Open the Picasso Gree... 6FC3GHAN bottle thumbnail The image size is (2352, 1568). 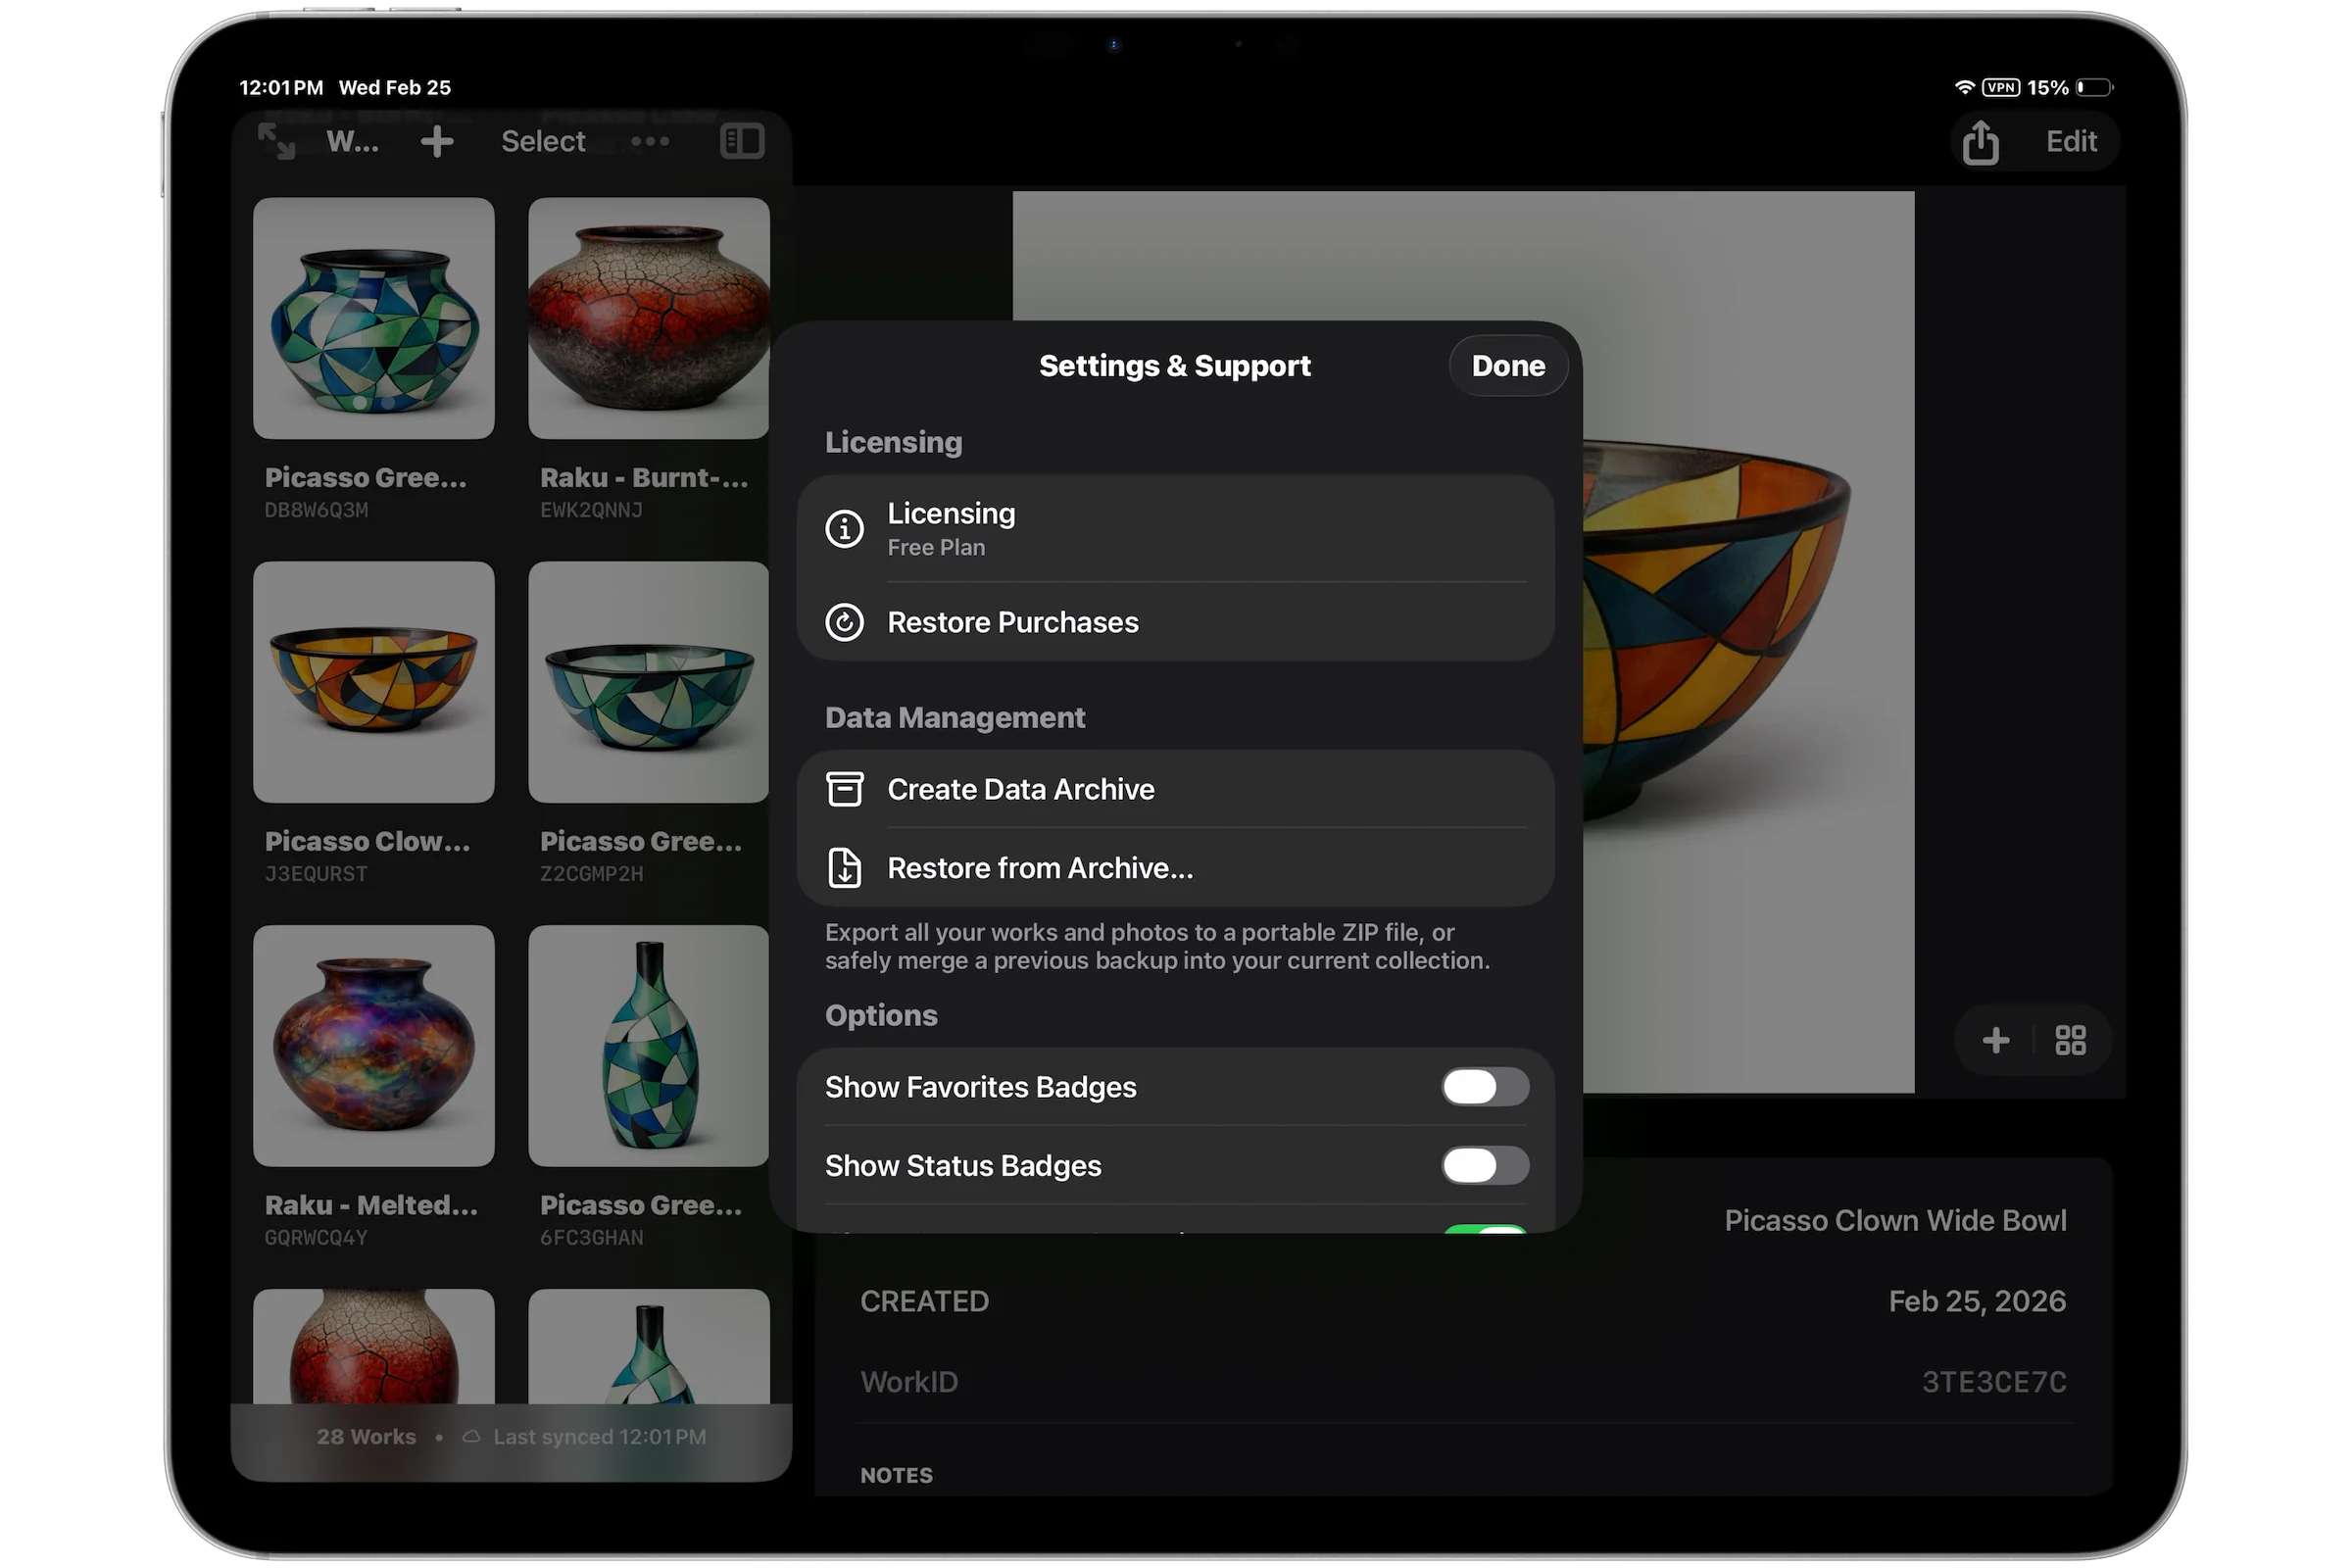pos(649,1046)
